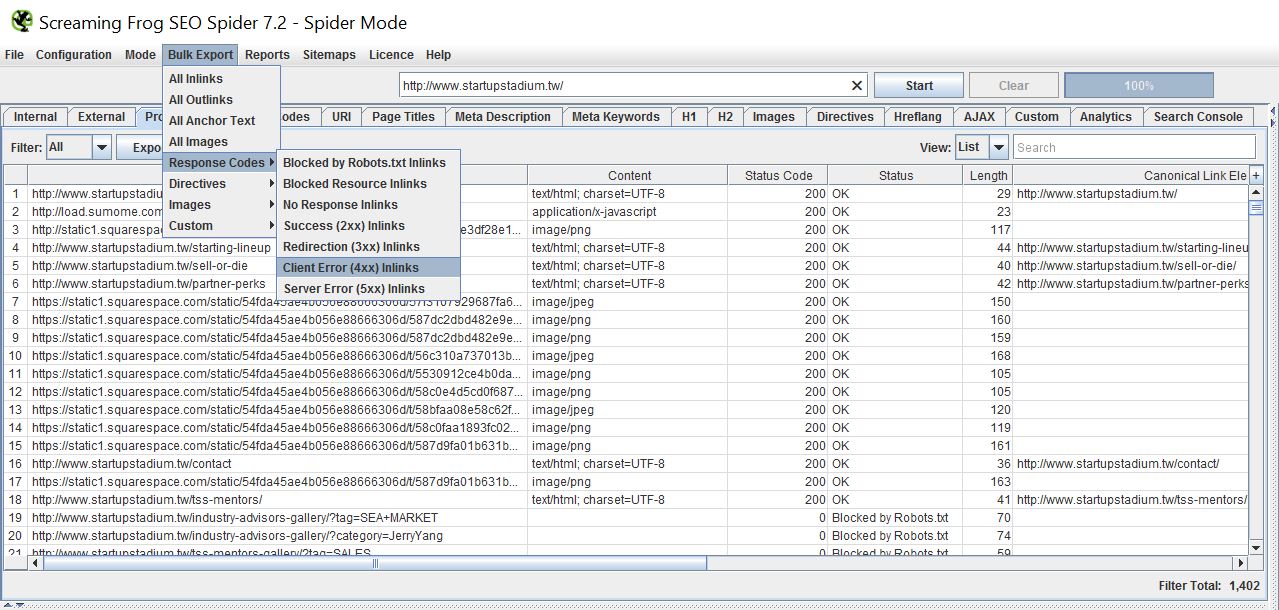Image resolution: width=1279 pixels, height=610 pixels.
Task: Click the Screaming Frog logo icon
Action: click(x=20, y=21)
